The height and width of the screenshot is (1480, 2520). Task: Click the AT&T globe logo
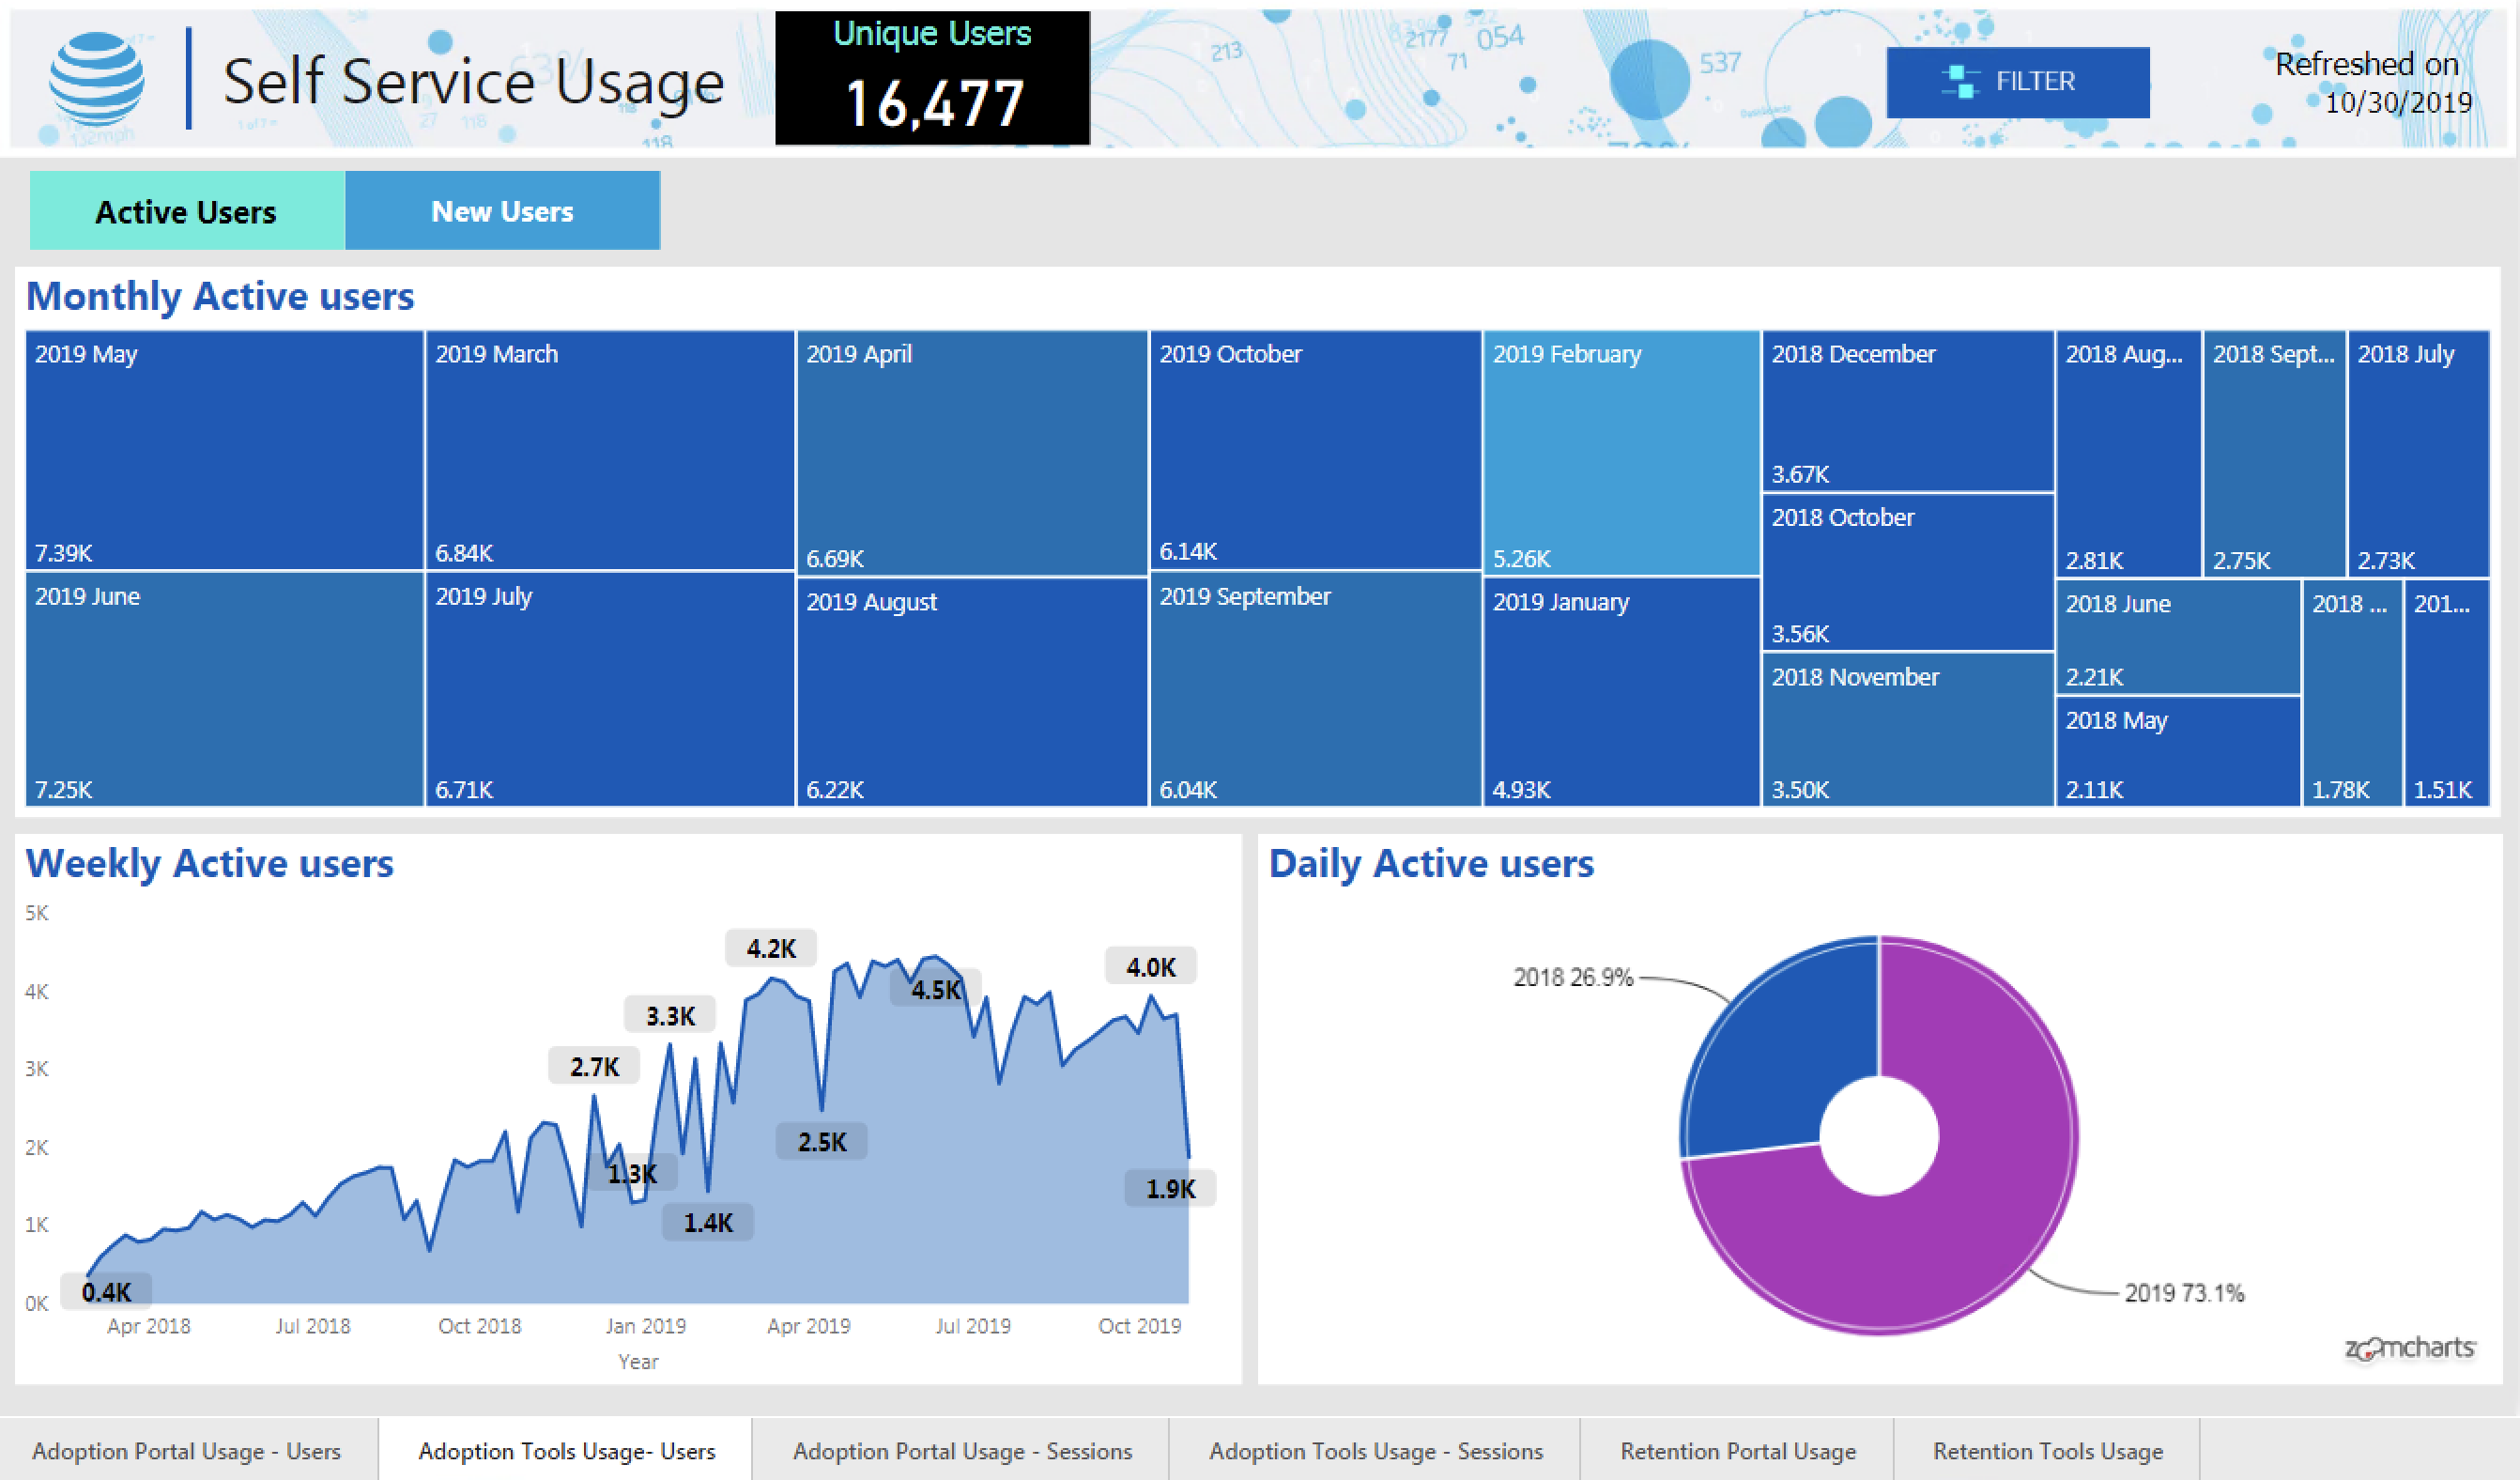(96, 79)
